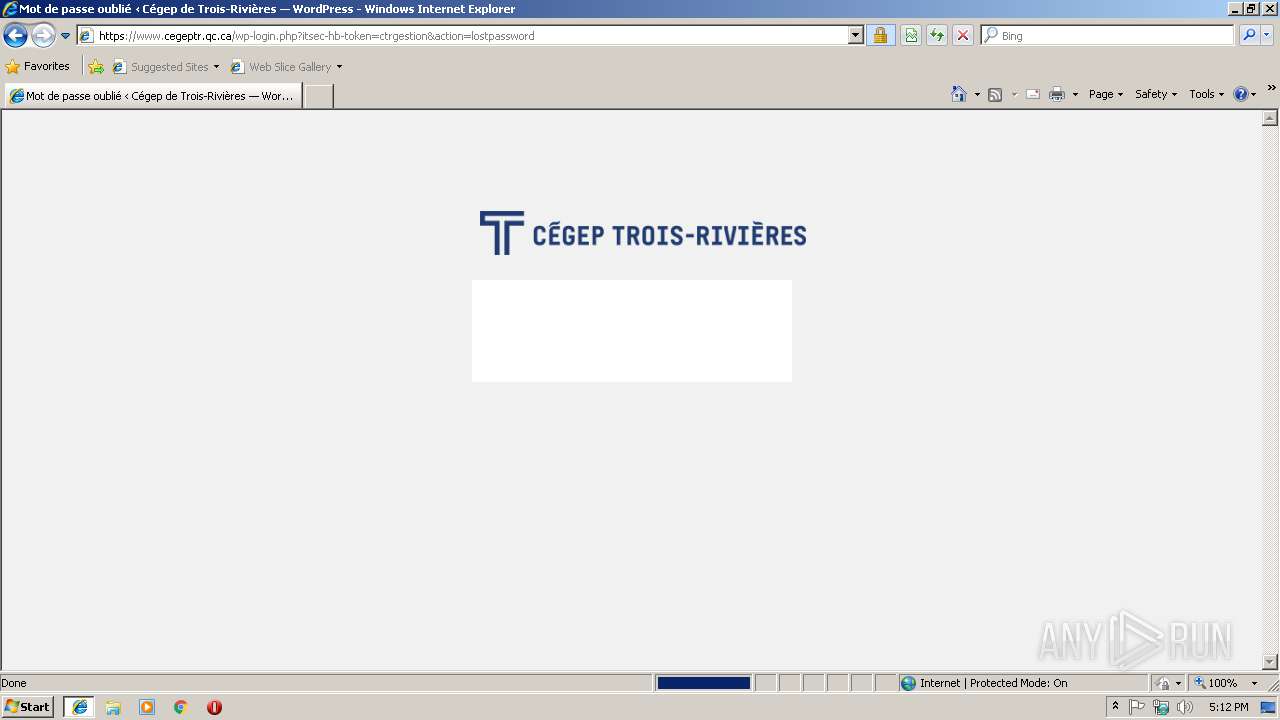Click the Action Center flag icon
Viewport: 1280px width, 720px height.
(1137, 707)
